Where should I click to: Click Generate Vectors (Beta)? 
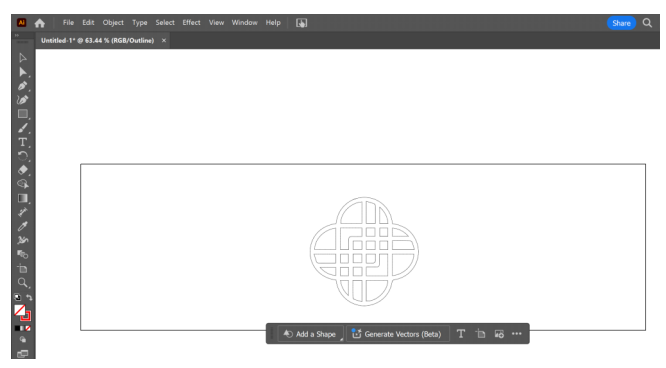coord(398,334)
